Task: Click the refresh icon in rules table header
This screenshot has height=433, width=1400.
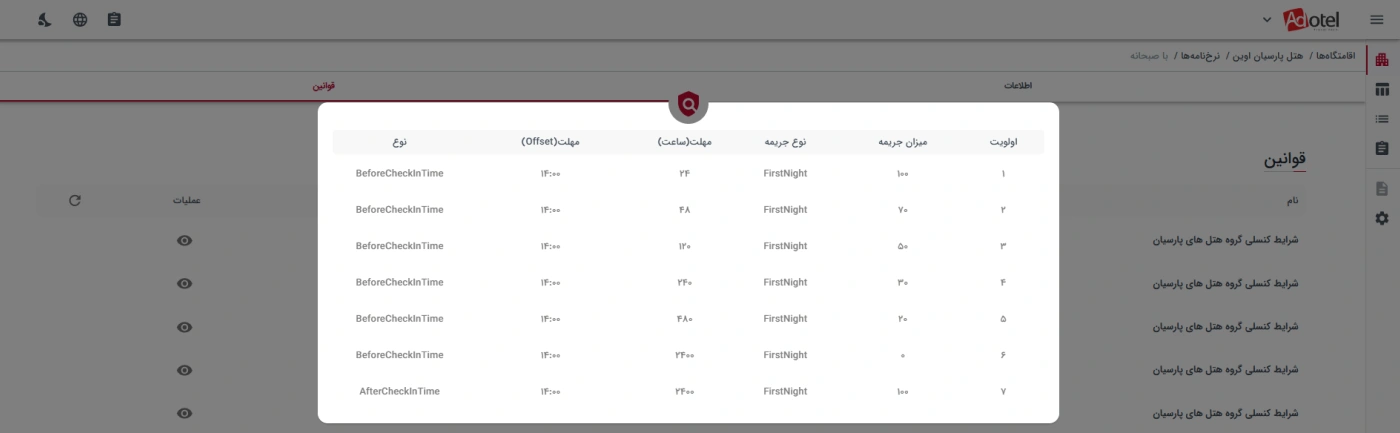Action: (x=75, y=200)
